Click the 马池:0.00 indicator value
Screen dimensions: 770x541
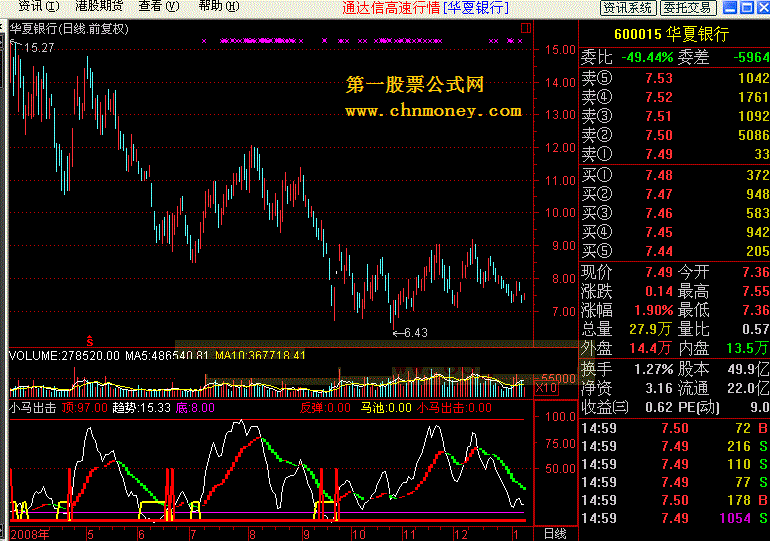click(x=386, y=408)
